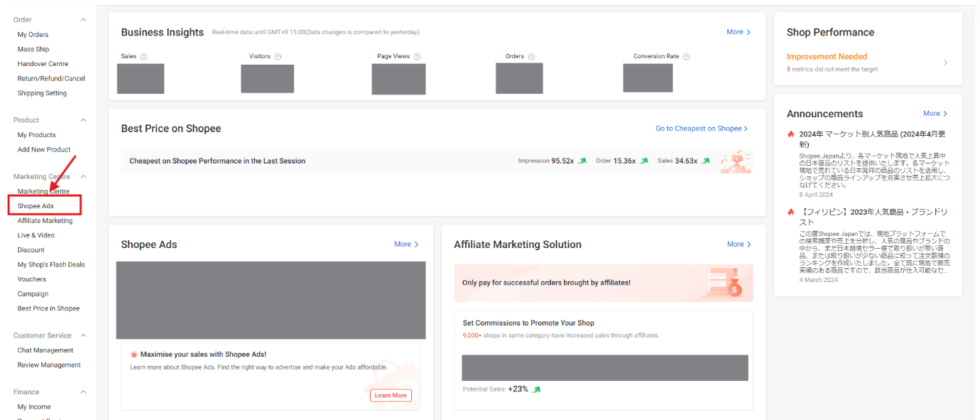This screenshot has height=420, width=980.
Task: Open My Income in sidebar
Action: tap(33, 407)
